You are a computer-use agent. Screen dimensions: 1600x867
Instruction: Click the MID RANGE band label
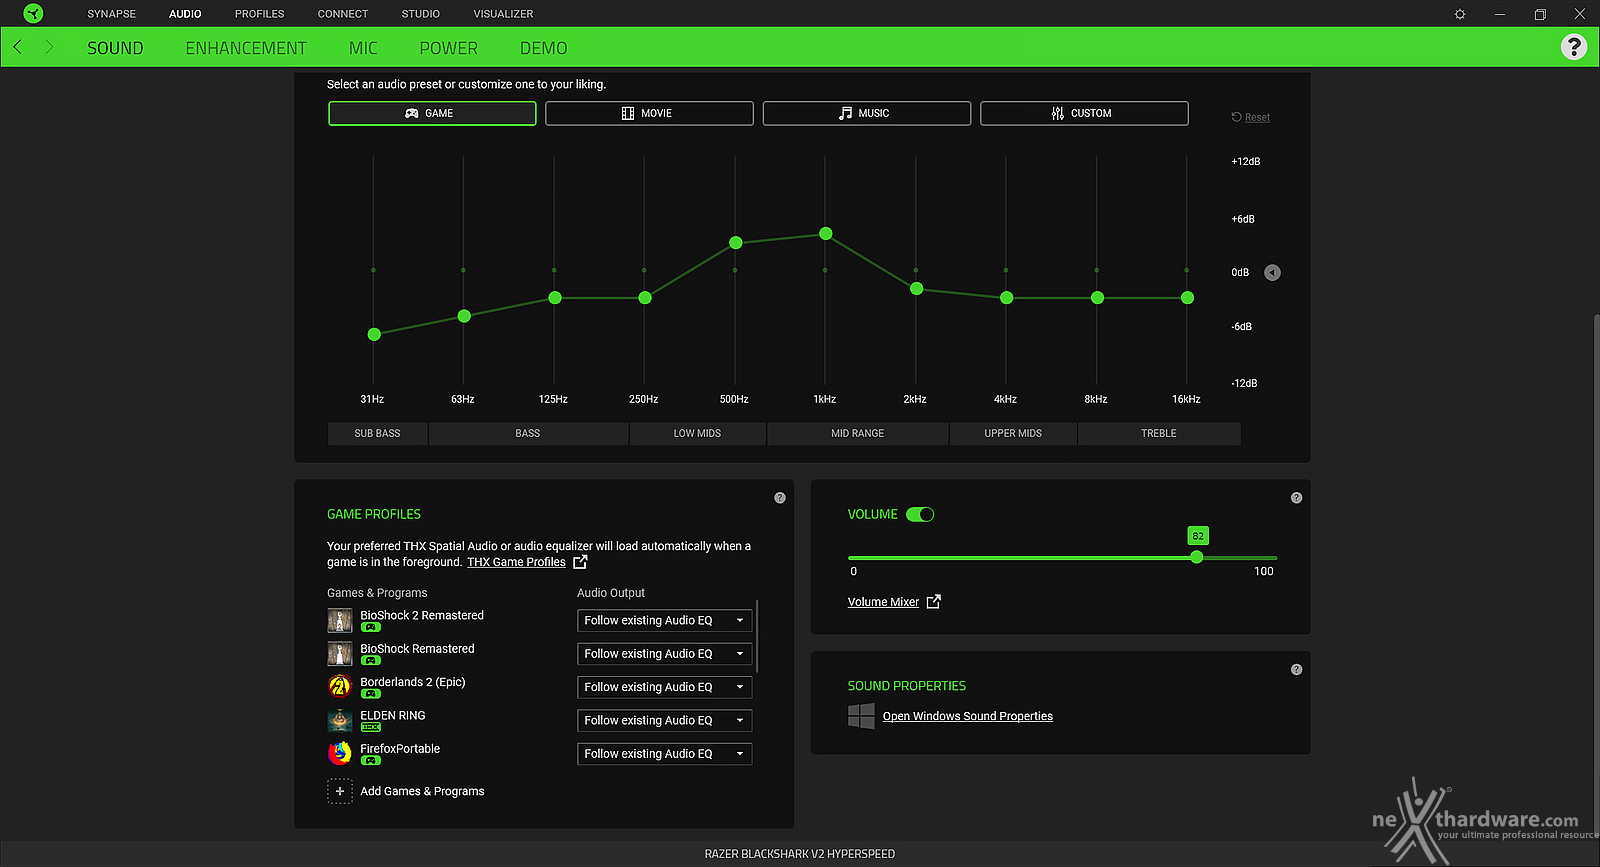tap(857, 433)
